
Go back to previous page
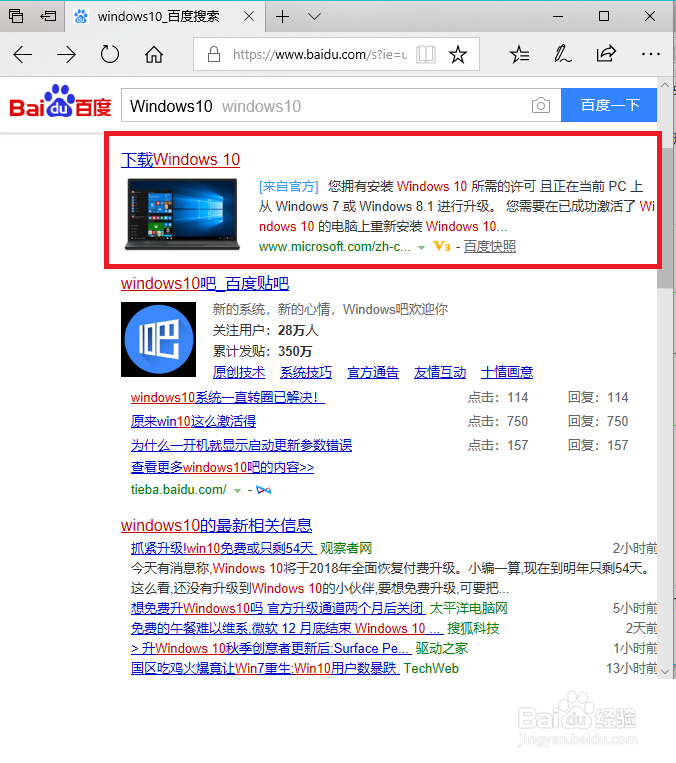pos(22,54)
